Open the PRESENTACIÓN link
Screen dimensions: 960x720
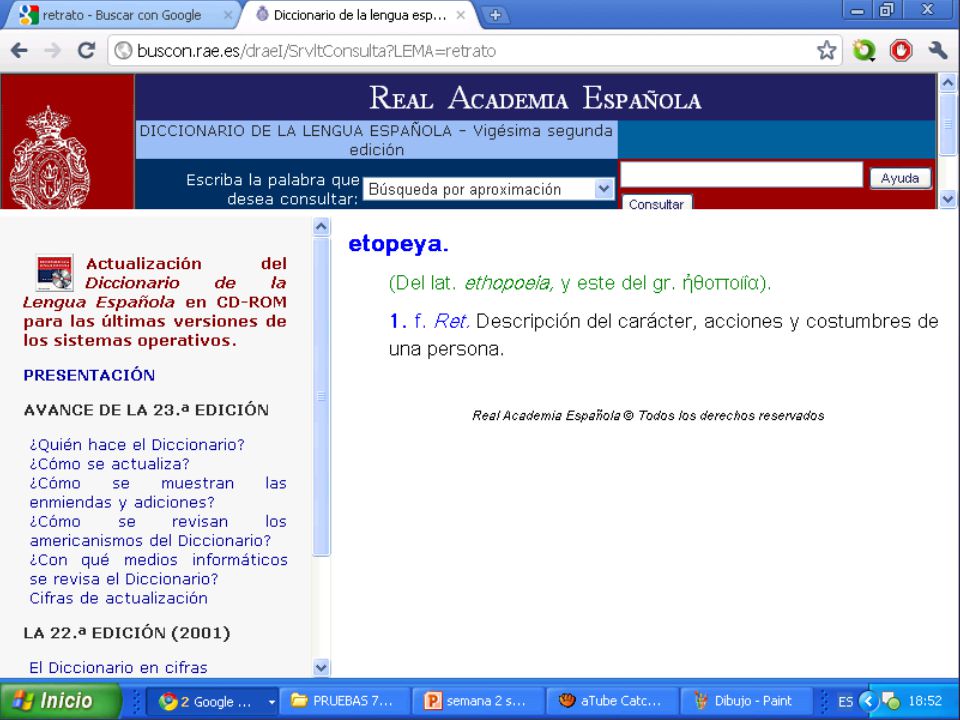89,375
